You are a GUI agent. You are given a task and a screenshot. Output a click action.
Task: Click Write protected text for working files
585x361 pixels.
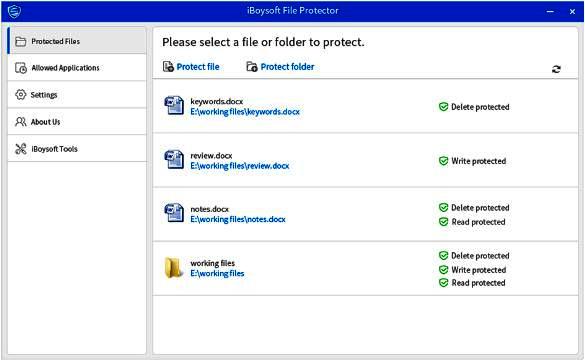pyautogui.click(x=479, y=270)
